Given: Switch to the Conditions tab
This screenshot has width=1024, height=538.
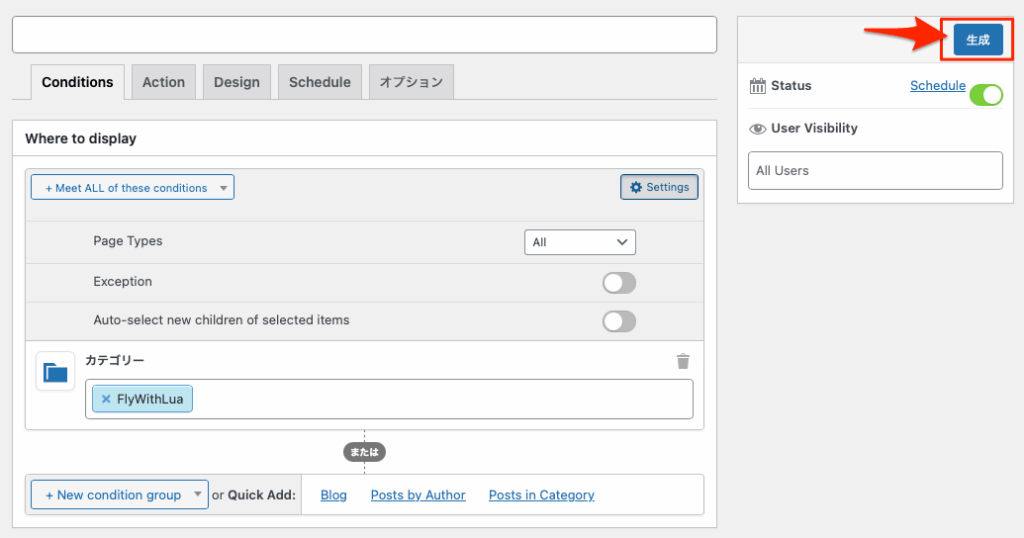Looking at the screenshot, I should pos(77,82).
